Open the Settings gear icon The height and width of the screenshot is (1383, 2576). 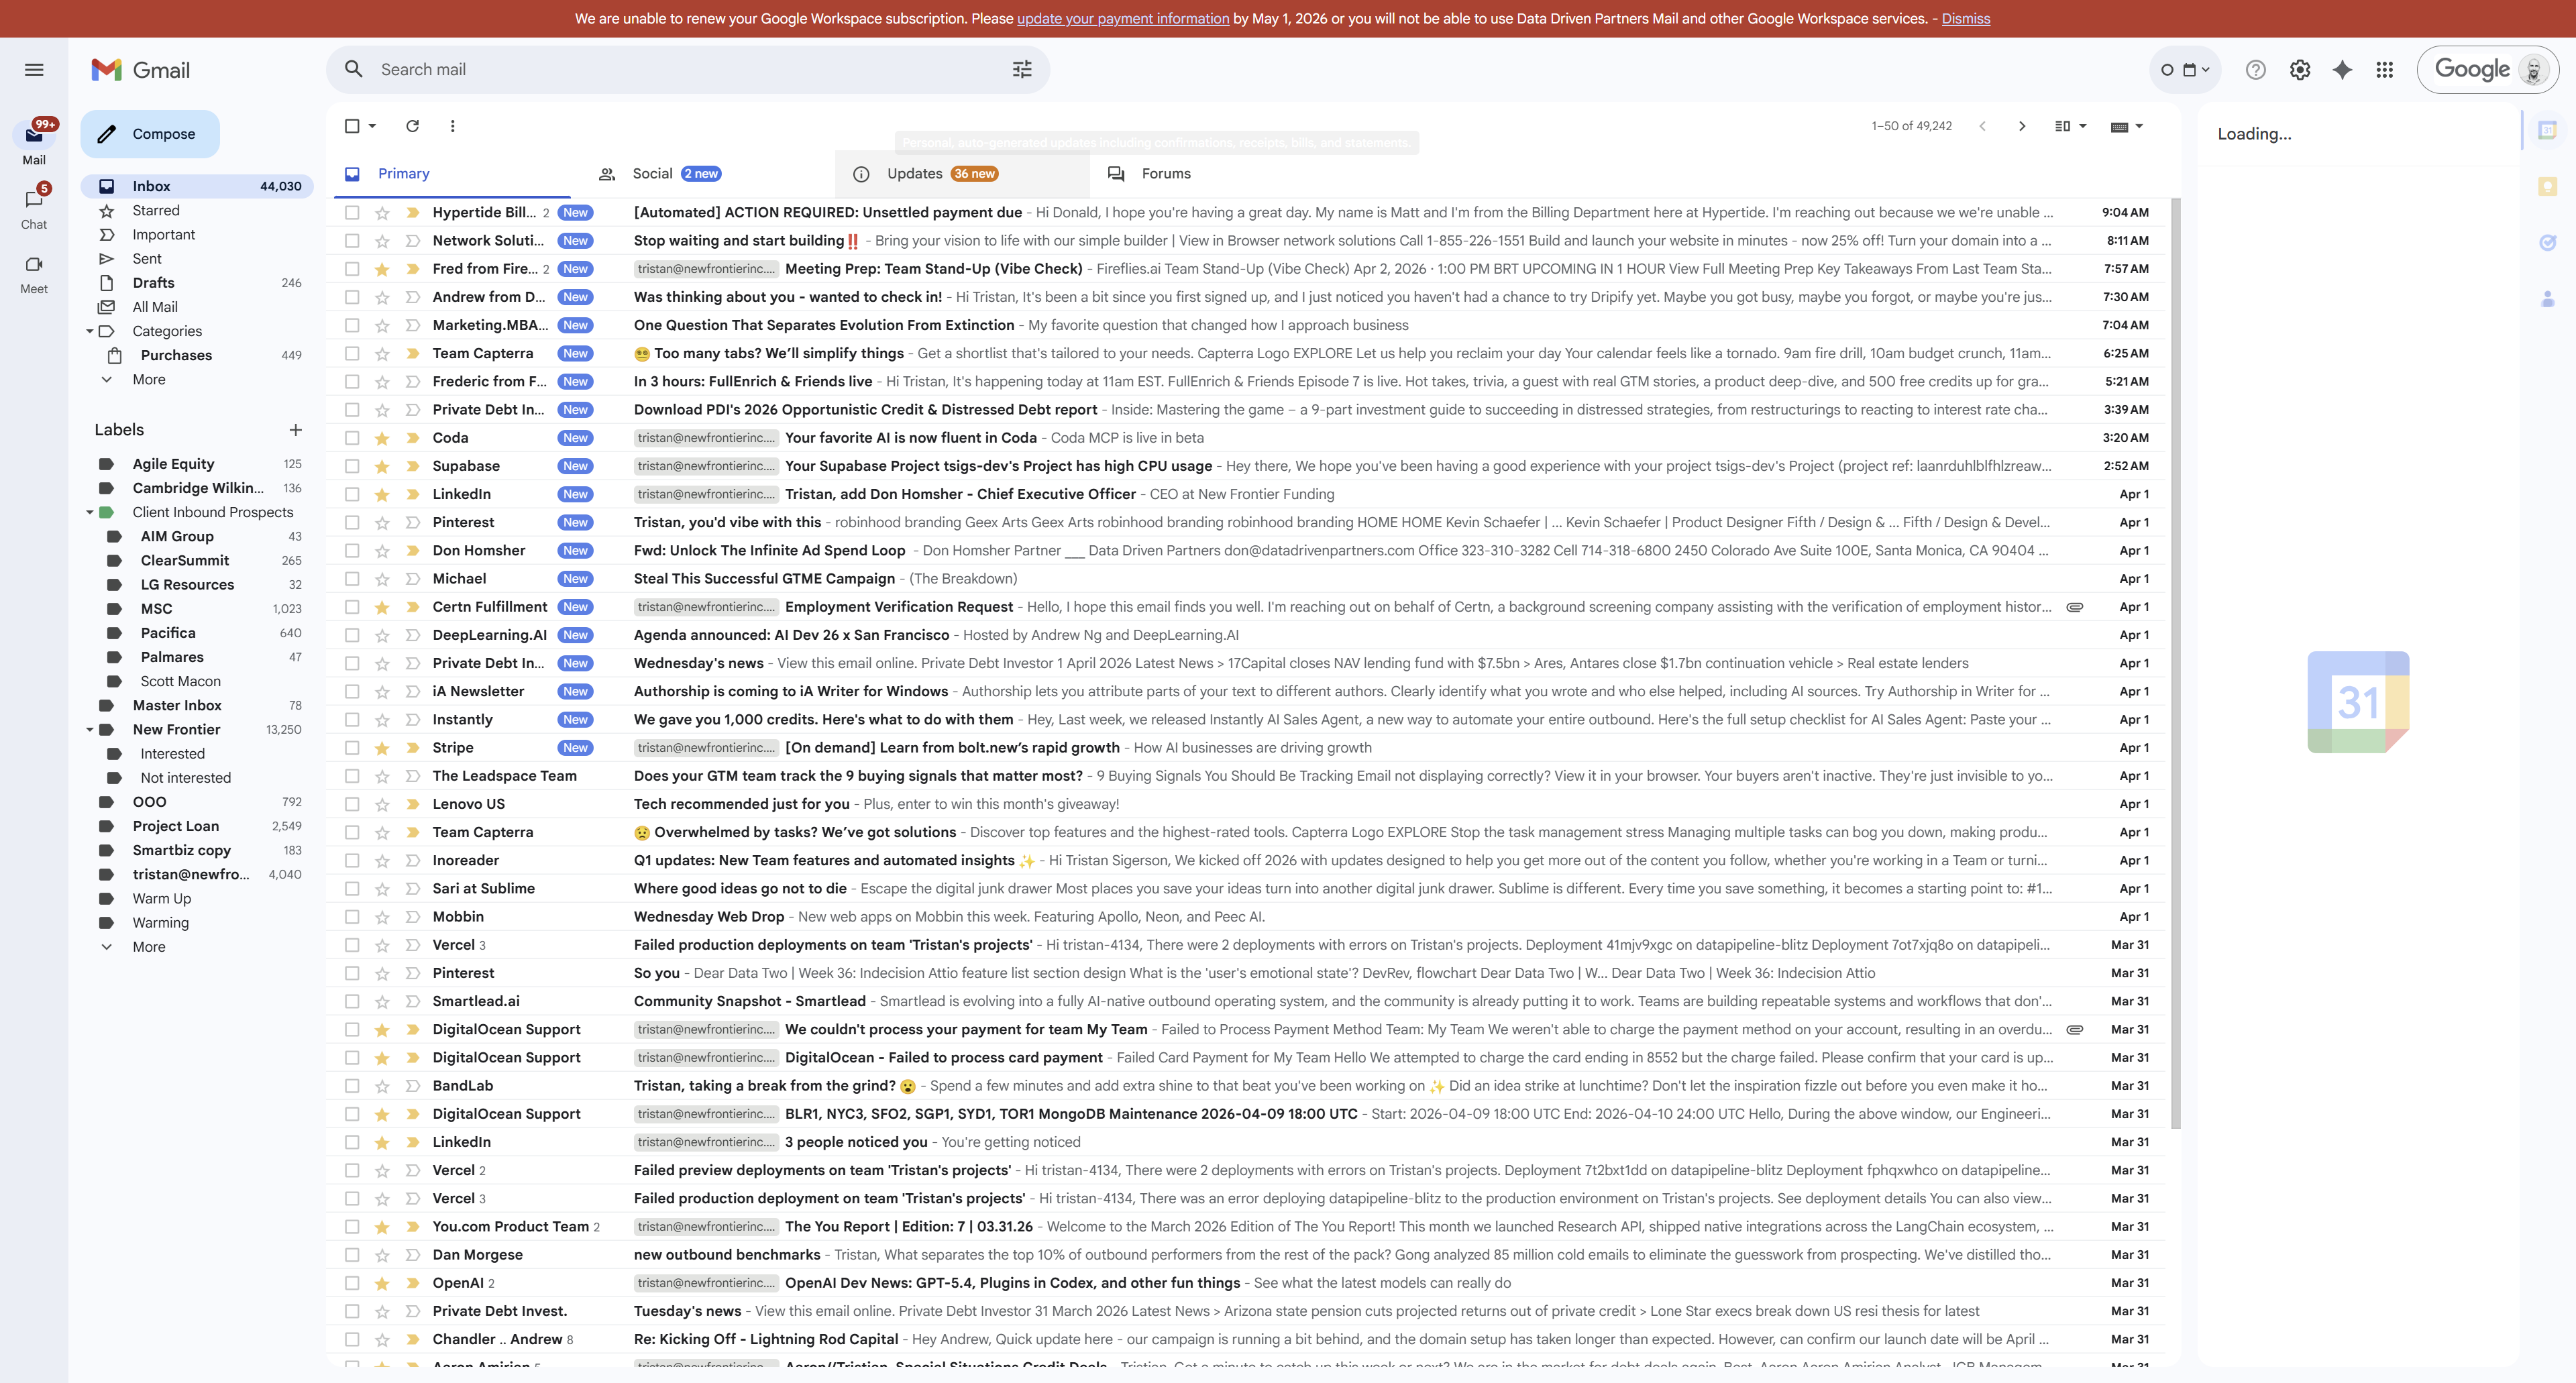pos(2300,69)
